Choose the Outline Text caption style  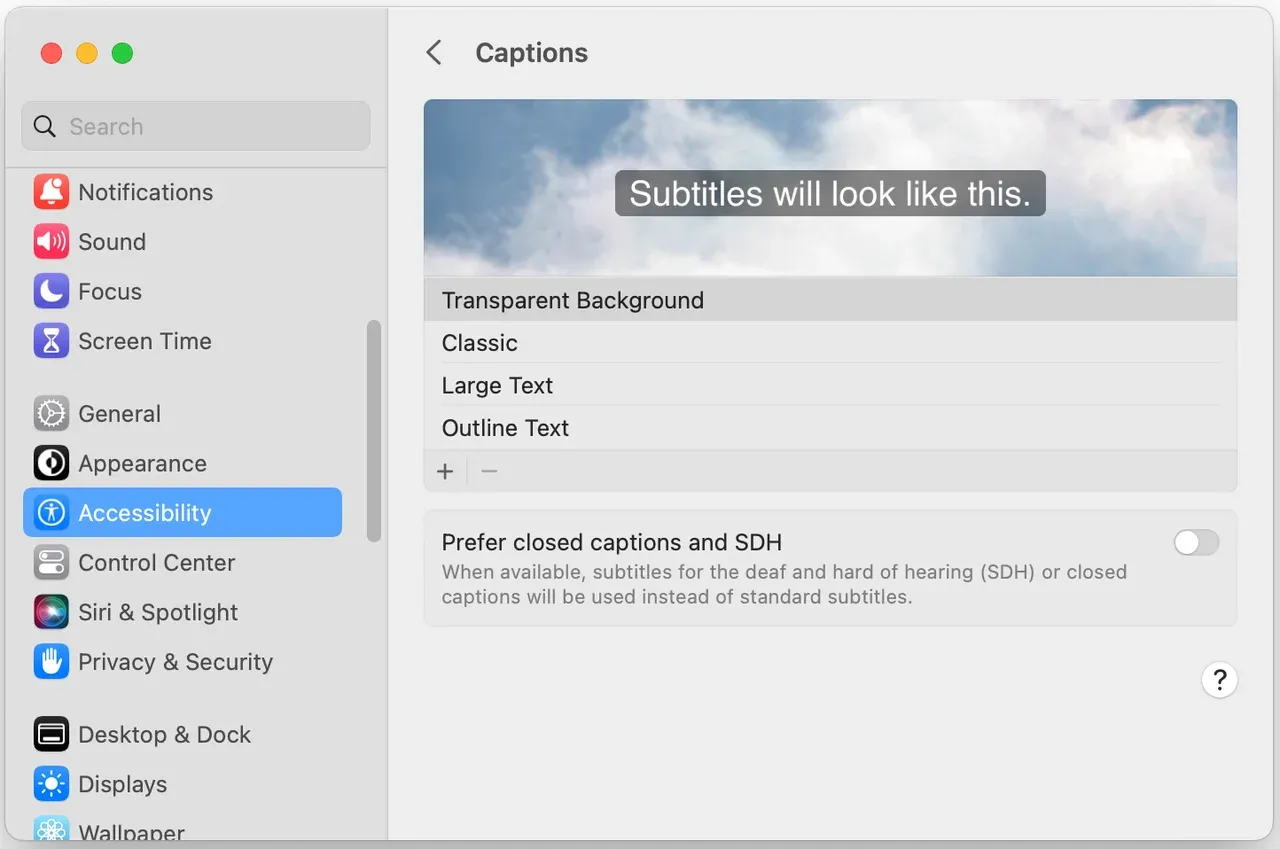point(830,428)
